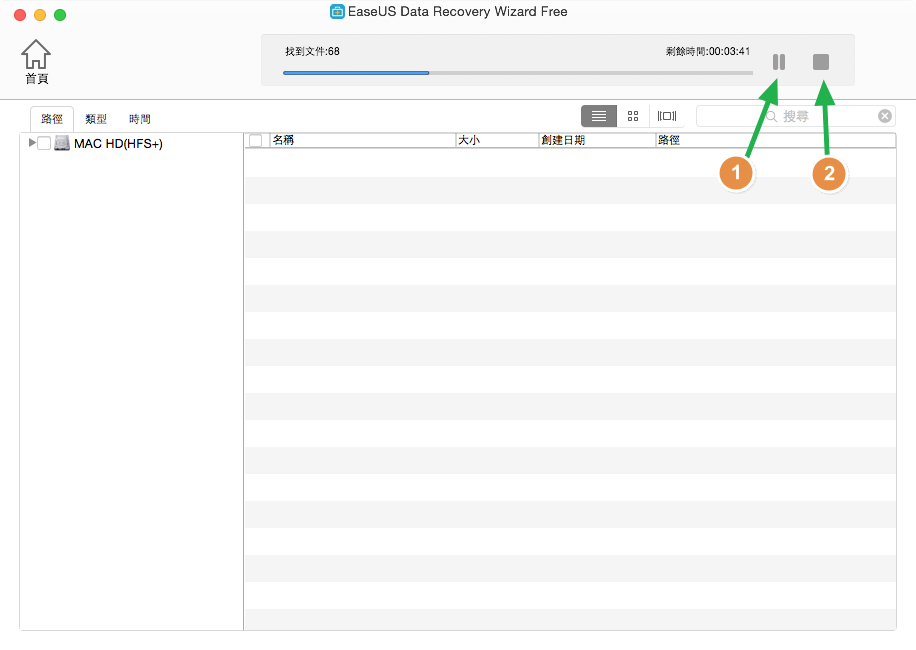Select the 路徑 tab

click(x=52, y=119)
